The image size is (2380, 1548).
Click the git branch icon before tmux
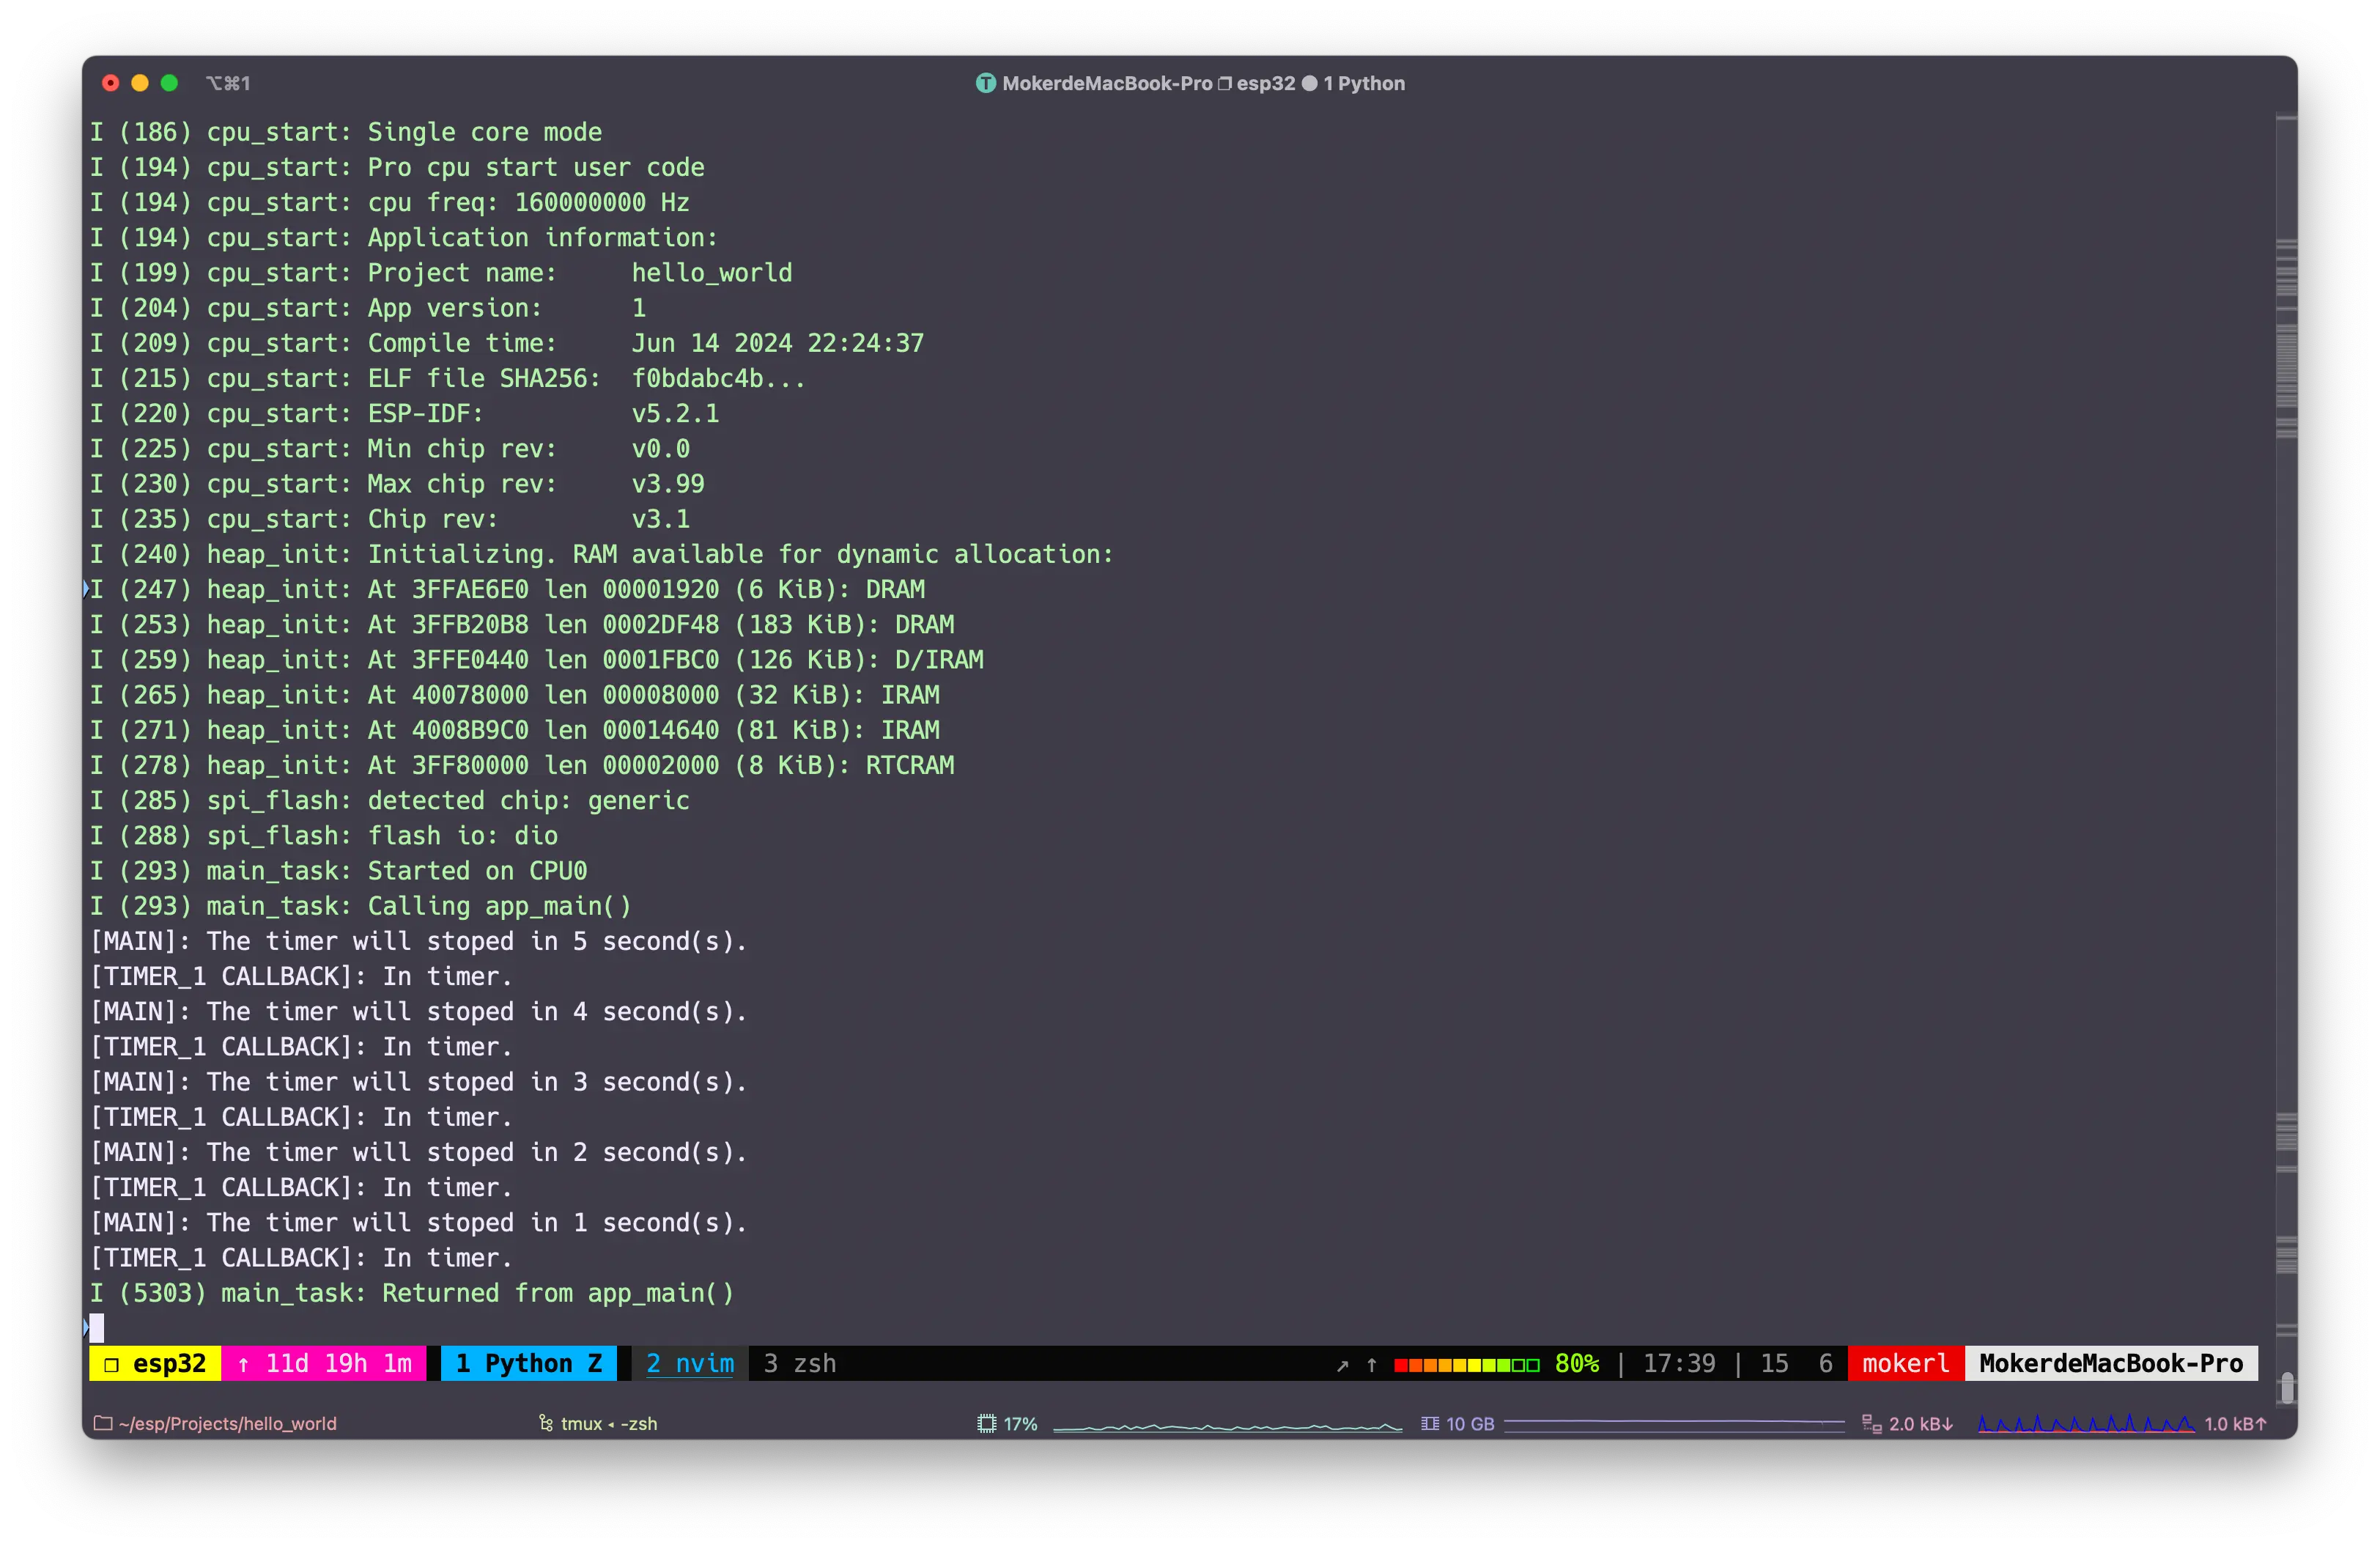click(x=546, y=1423)
